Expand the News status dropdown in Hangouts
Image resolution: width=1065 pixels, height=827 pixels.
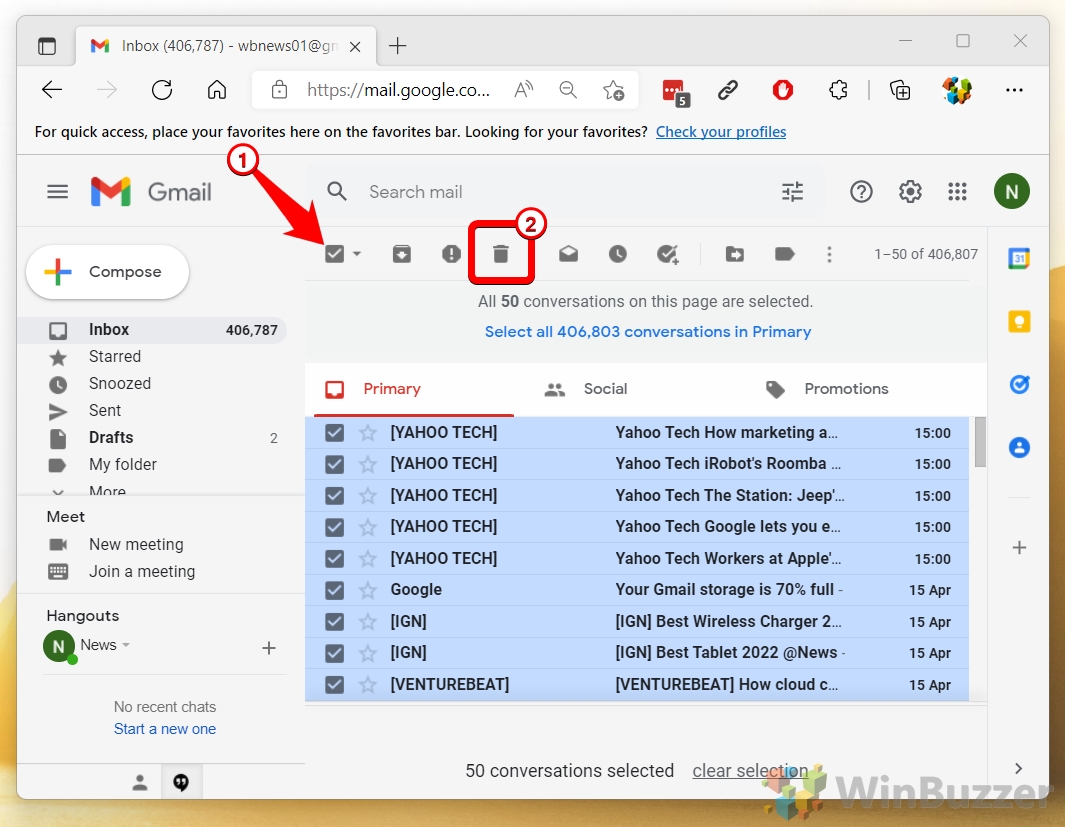[125, 645]
